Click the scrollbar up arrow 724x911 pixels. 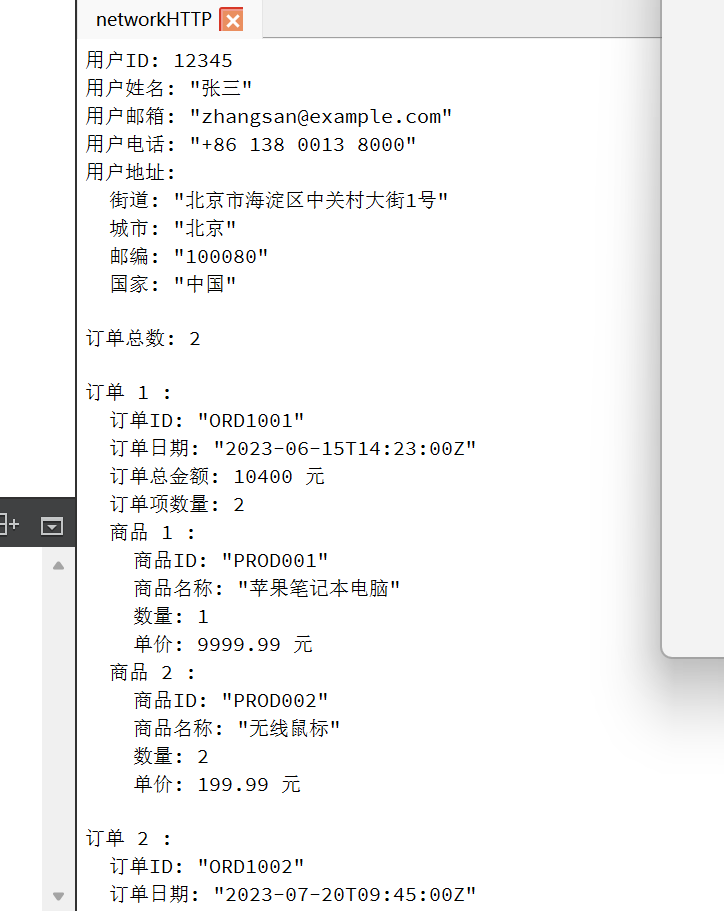click(x=58, y=565)
